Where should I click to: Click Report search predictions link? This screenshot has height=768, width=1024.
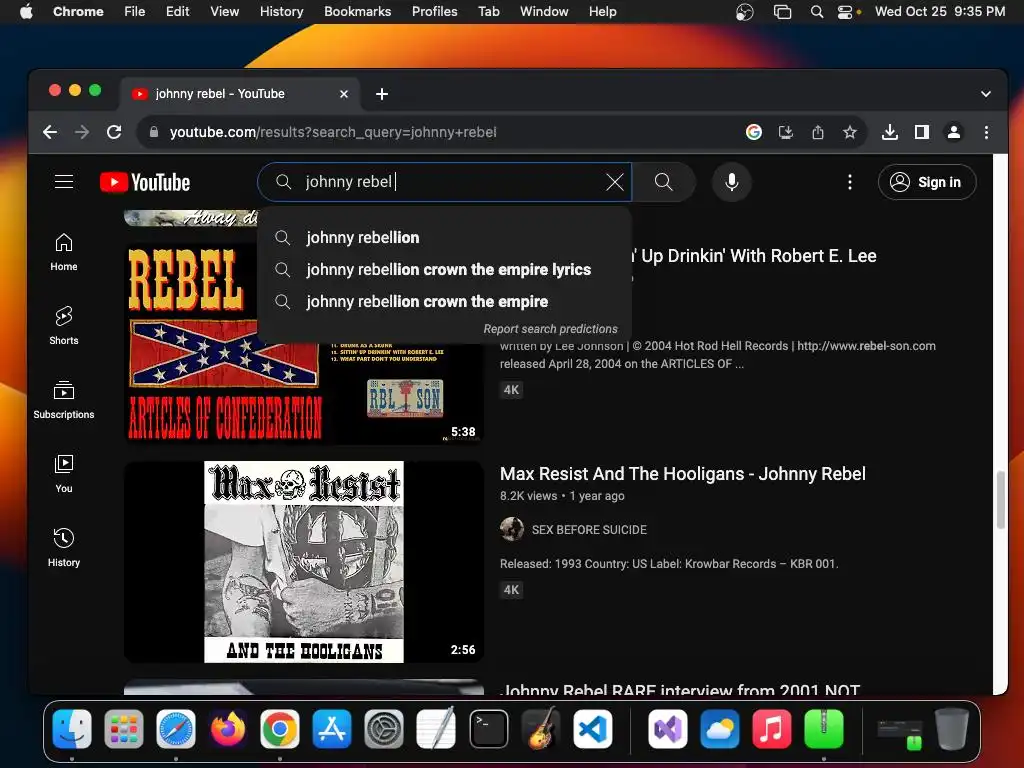(x=551, y=329)
